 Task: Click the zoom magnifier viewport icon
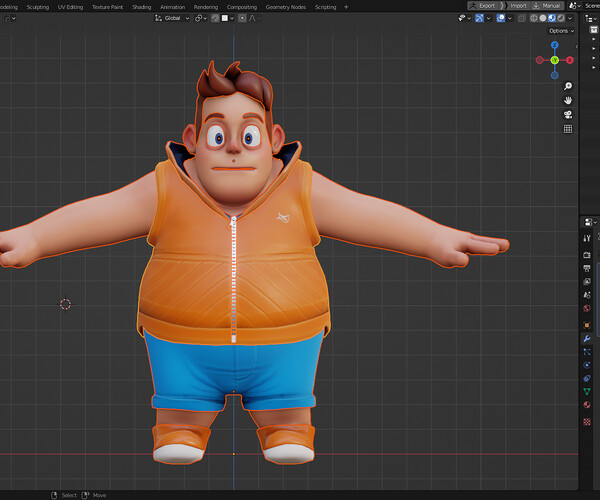coord(568,86)
